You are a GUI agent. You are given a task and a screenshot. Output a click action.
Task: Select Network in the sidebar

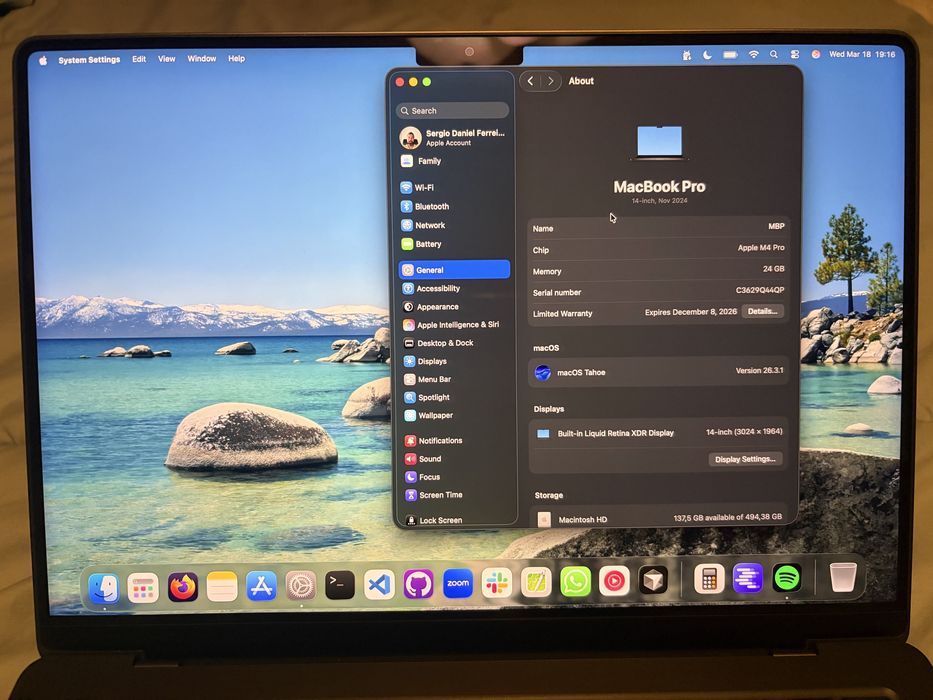[x=453, y=225]
